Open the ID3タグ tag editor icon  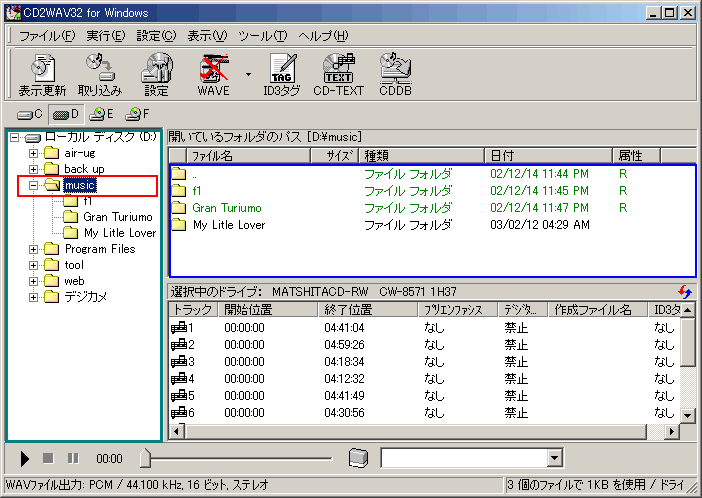coord(281,74)
